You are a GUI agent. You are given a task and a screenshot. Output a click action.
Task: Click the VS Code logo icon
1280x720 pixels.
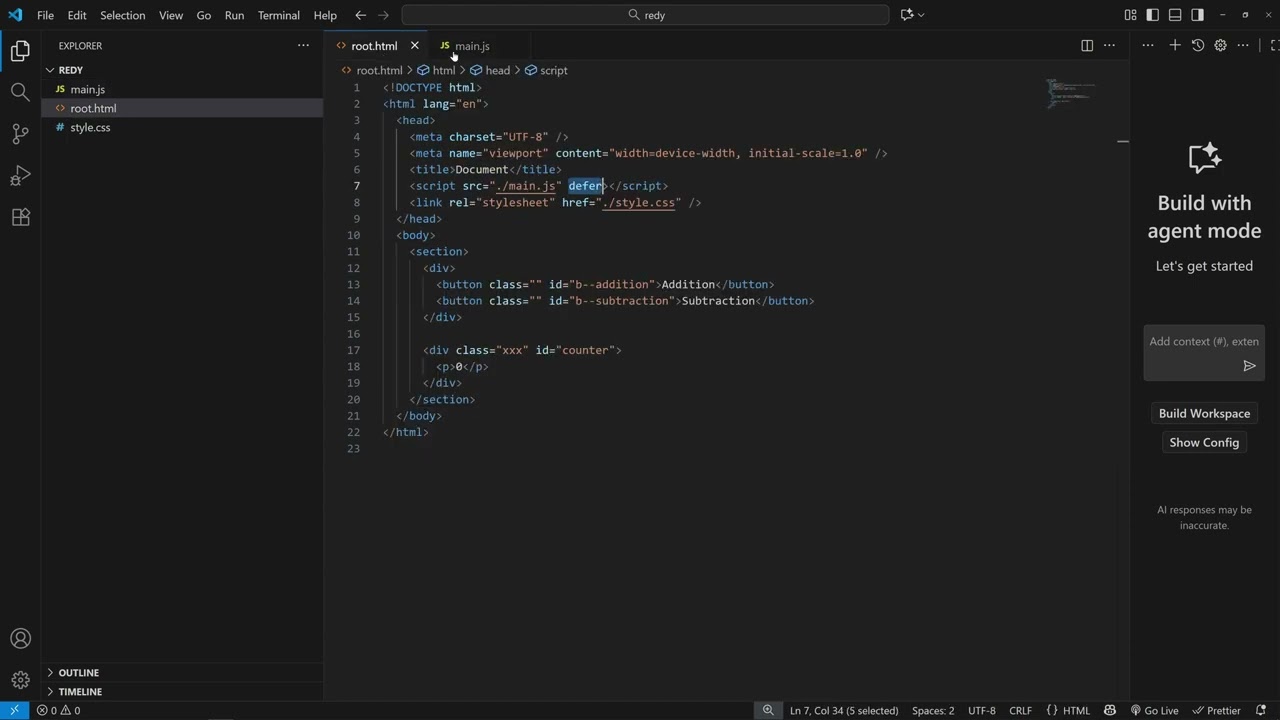(15, 15)
